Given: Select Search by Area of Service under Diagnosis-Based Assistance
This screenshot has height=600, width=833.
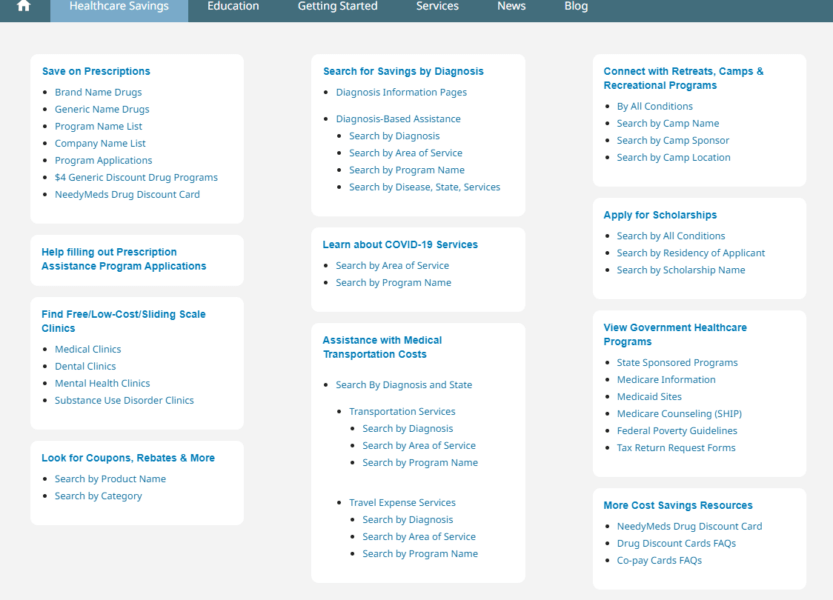Looking at the screenshot, I should [x=405, y=153].
